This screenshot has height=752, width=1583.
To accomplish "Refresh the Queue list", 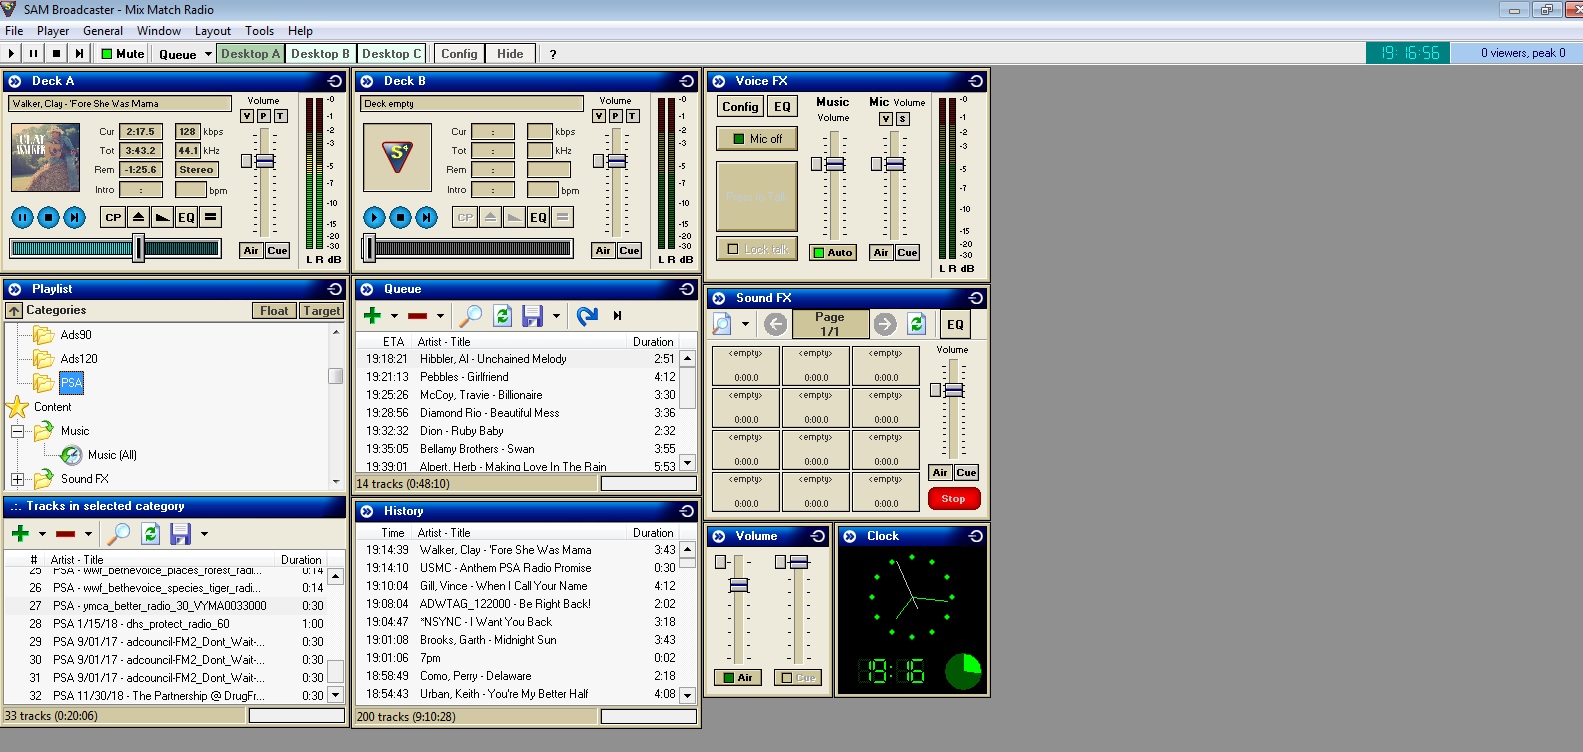I will pos(502,316).
